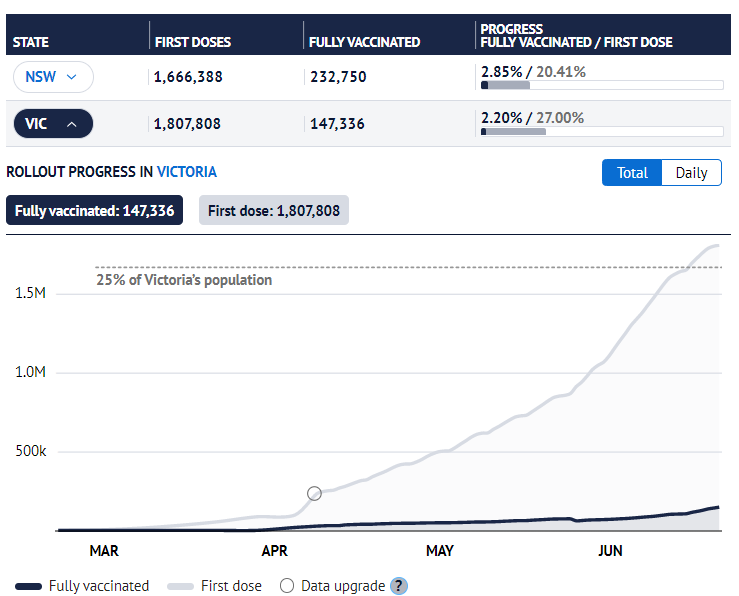
Task: Click the APR axis label
Action: click(275, 550)
